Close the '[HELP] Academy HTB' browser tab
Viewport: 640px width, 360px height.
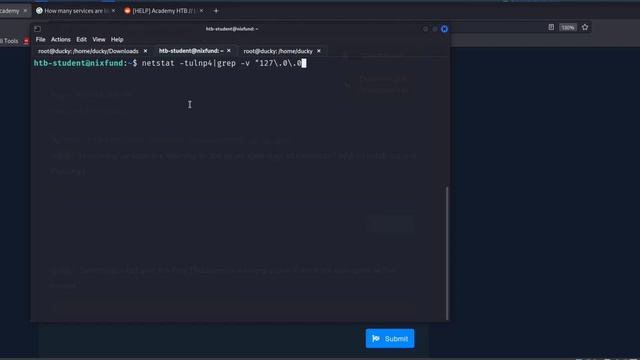pyautogui.click(x=202, y=11)
